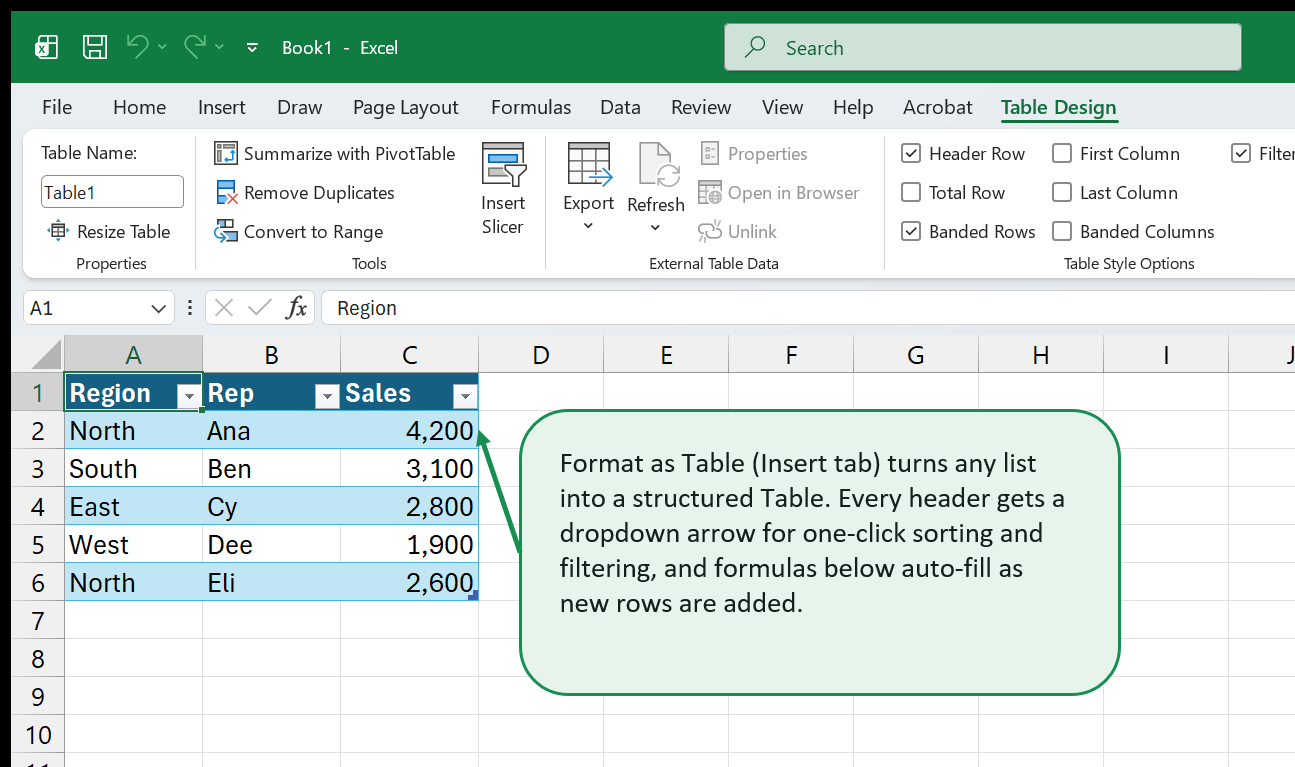
Task: Open Insert Function with the fx icon
Action: 296,308
